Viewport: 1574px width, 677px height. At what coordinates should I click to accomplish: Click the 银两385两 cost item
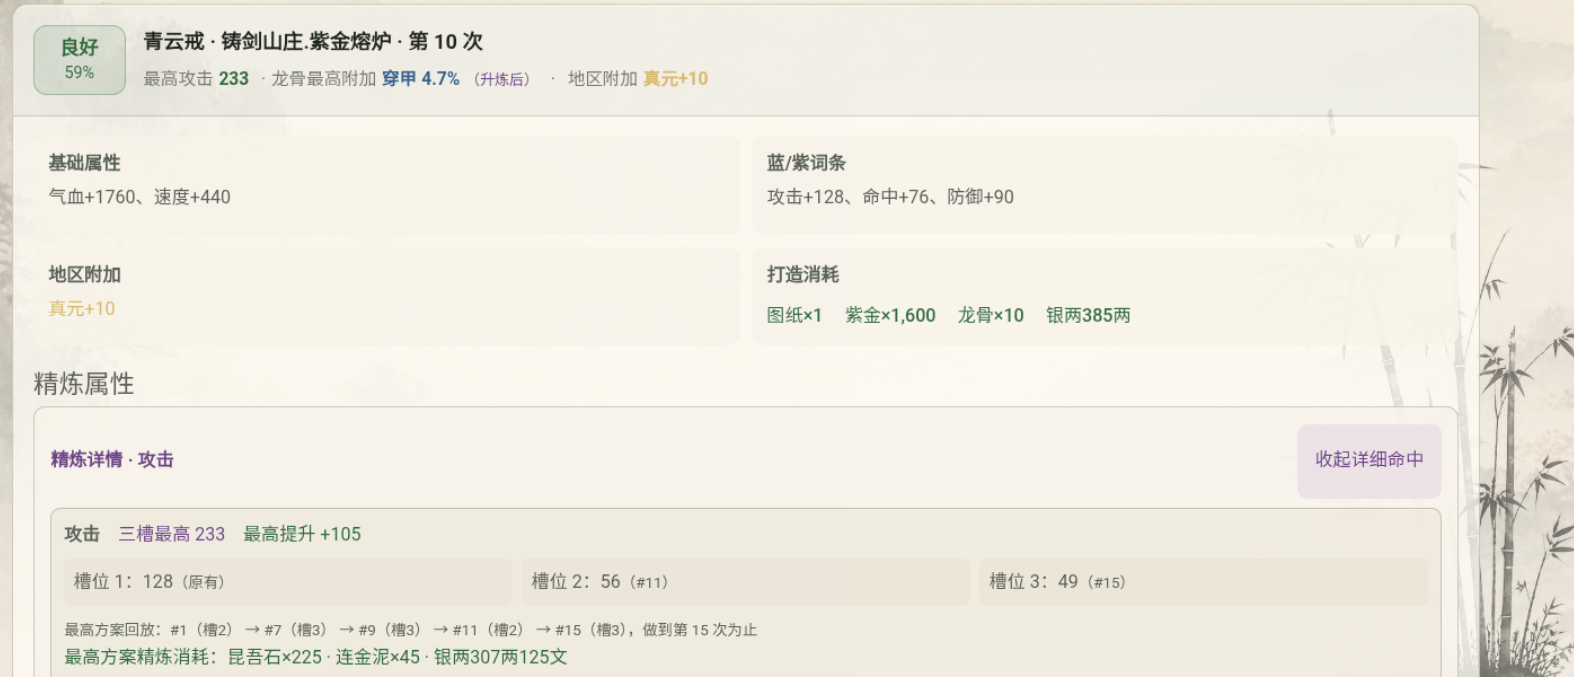click(x=1088, y=315)
